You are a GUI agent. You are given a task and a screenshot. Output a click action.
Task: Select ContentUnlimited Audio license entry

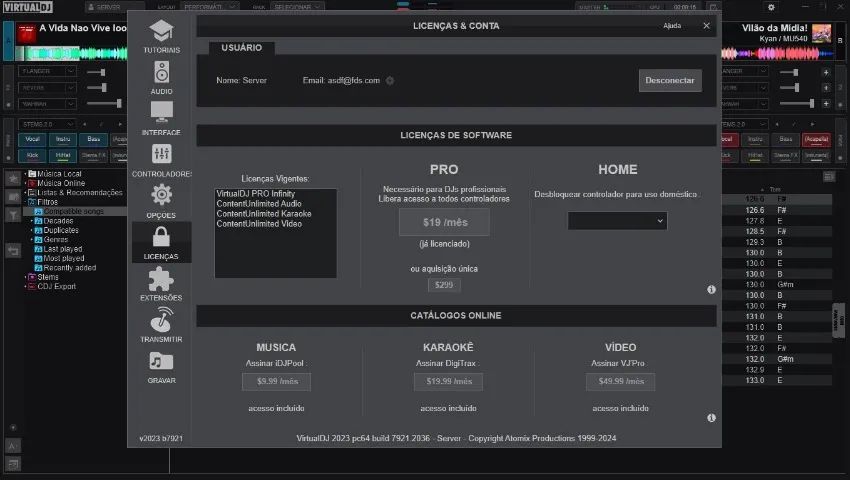click(x=259, y=203)
